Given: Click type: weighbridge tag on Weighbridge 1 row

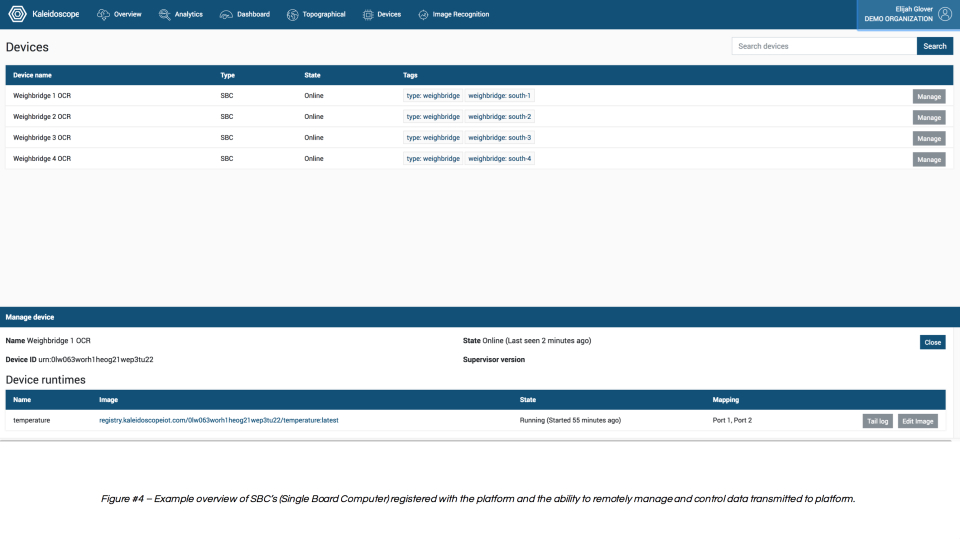Looking at the screenshot, I should (433, 96).
